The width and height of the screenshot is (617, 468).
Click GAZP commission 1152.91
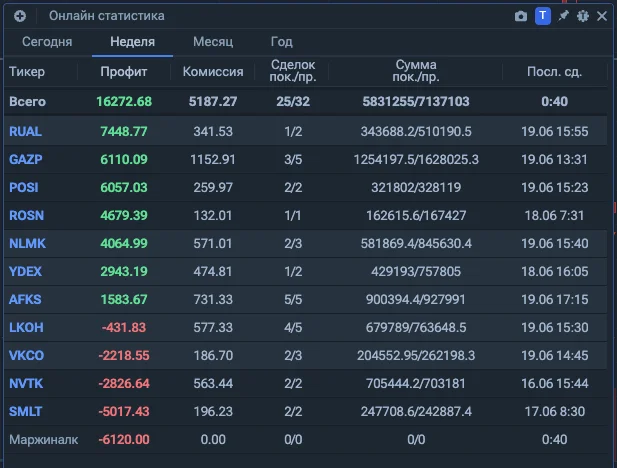[x=213, y=159]
